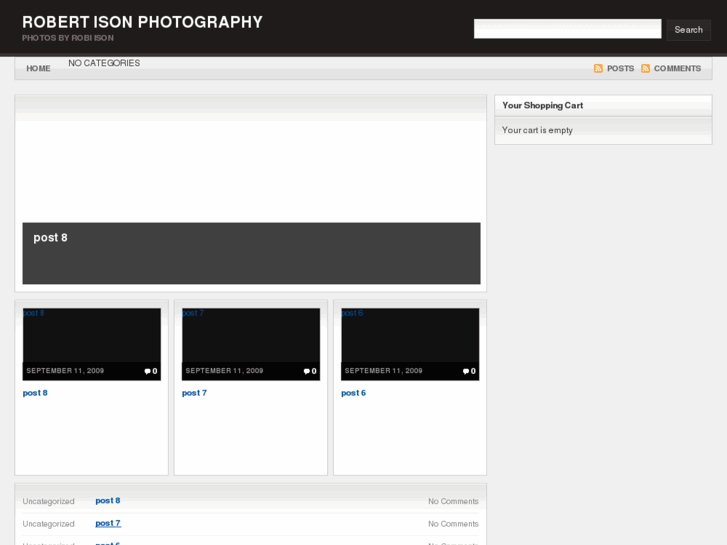
Task: Click the September 11, 2009 date on post 6
Action: click(383, 371)
